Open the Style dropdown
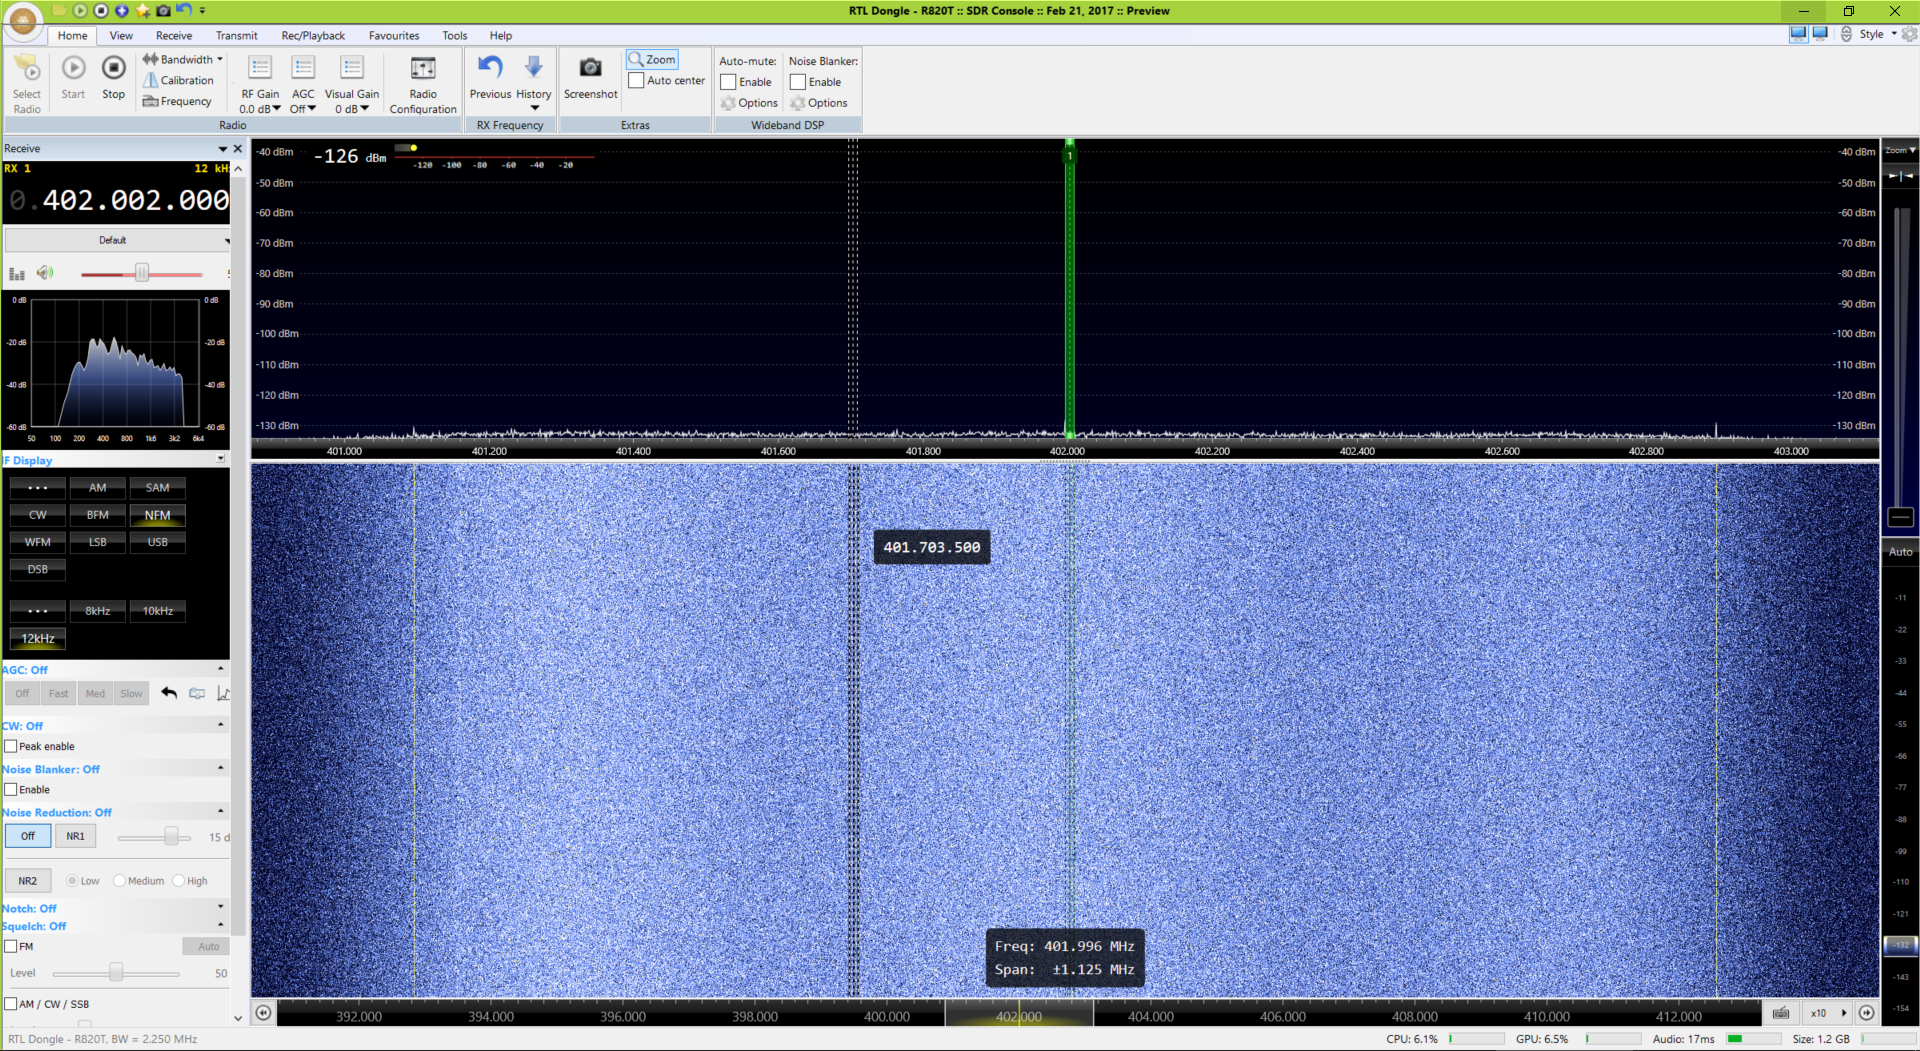This screenshot has width=1920, height=1051. tap(1894, 34)
